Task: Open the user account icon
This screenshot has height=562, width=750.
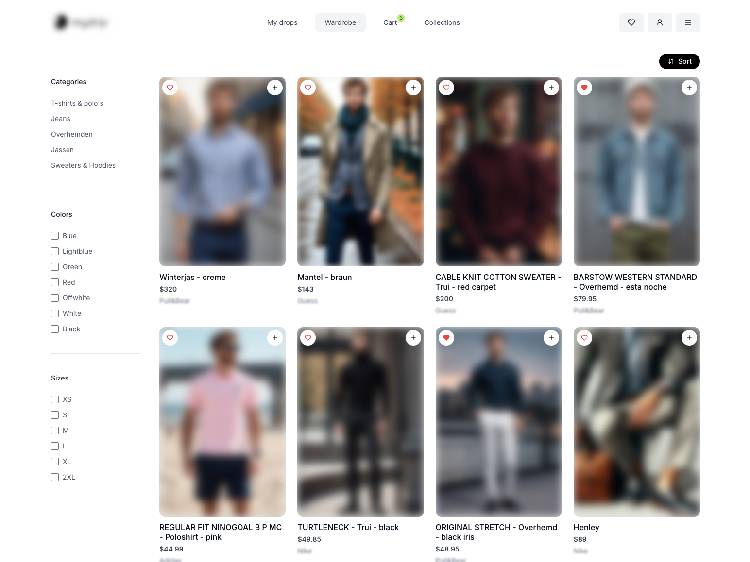Action: (x=659, y=22)
